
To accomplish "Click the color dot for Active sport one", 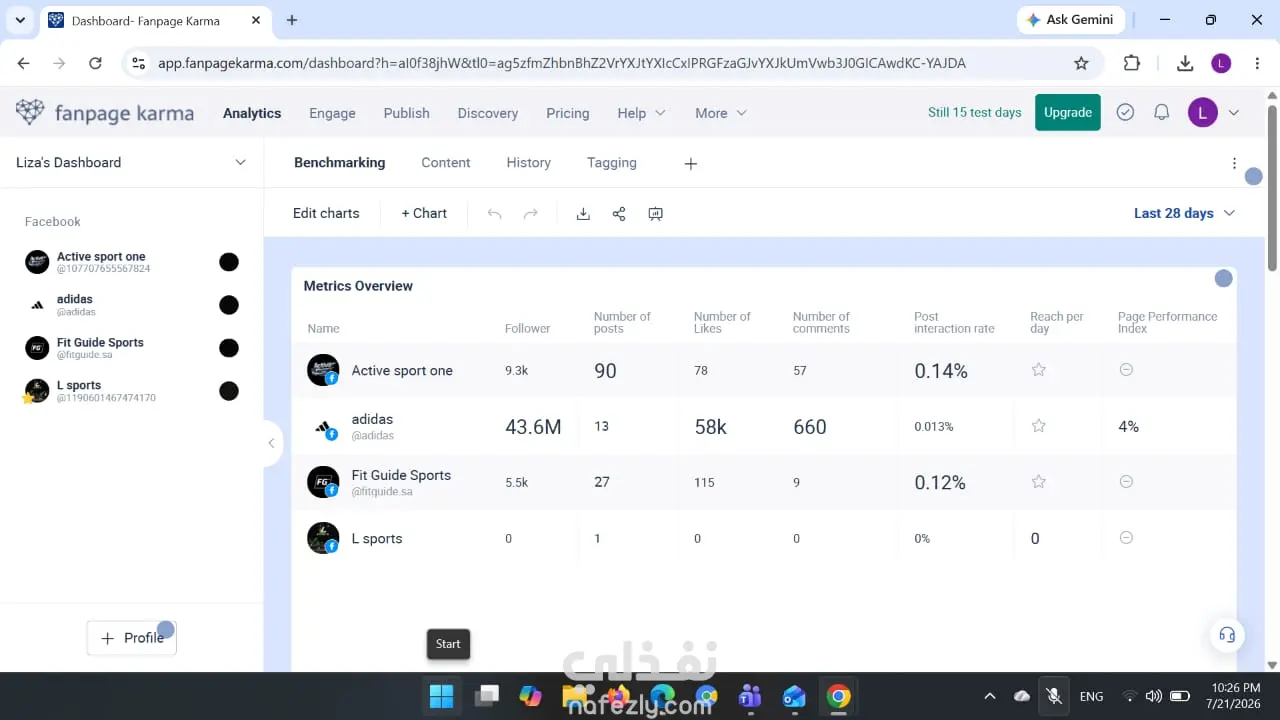I will 229,262.
